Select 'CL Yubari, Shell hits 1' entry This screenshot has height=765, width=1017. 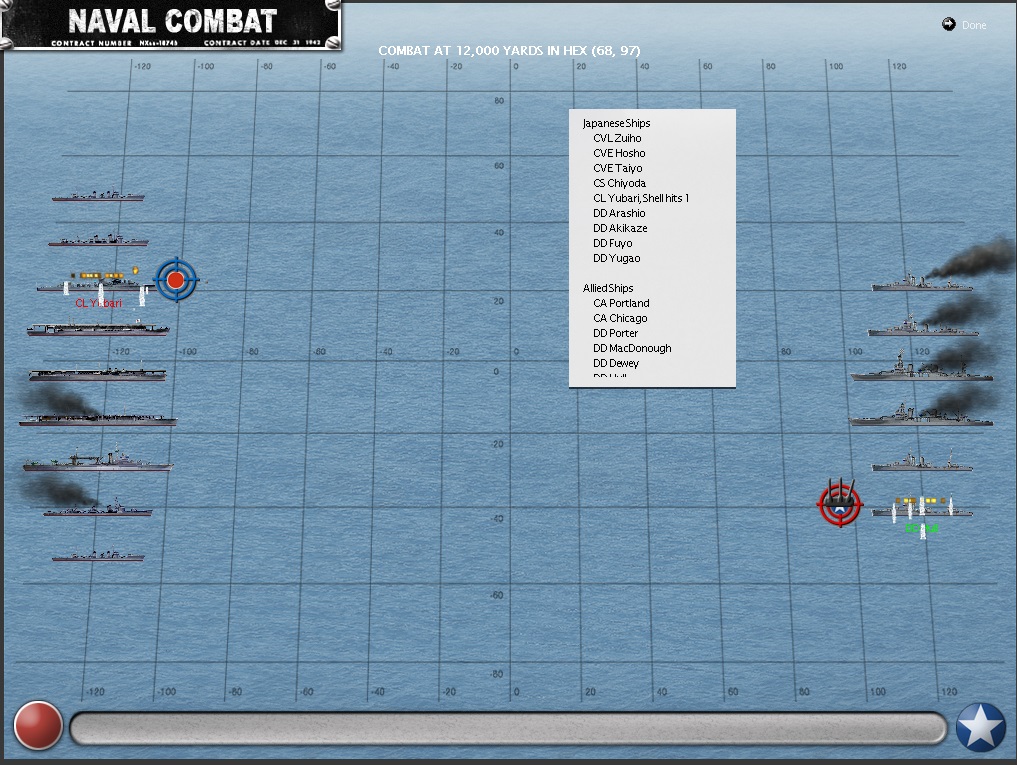(x=641, y=198)
